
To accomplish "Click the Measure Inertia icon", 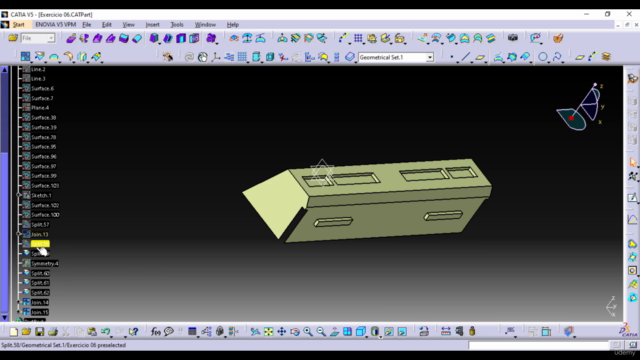I will [472, 331].
